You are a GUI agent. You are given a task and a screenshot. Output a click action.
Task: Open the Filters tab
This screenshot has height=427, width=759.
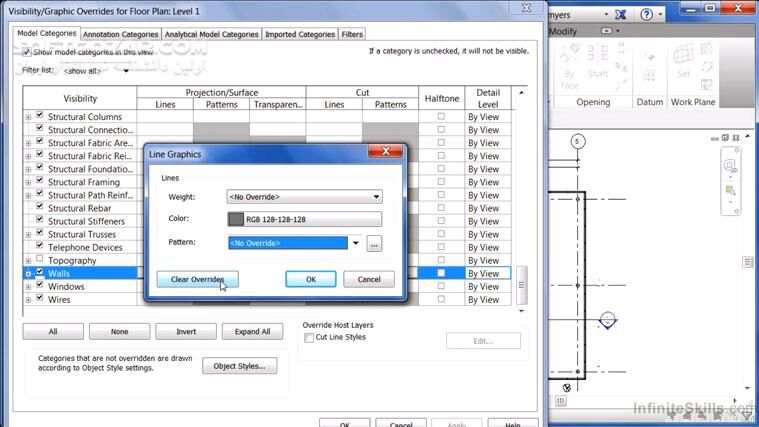352,34
